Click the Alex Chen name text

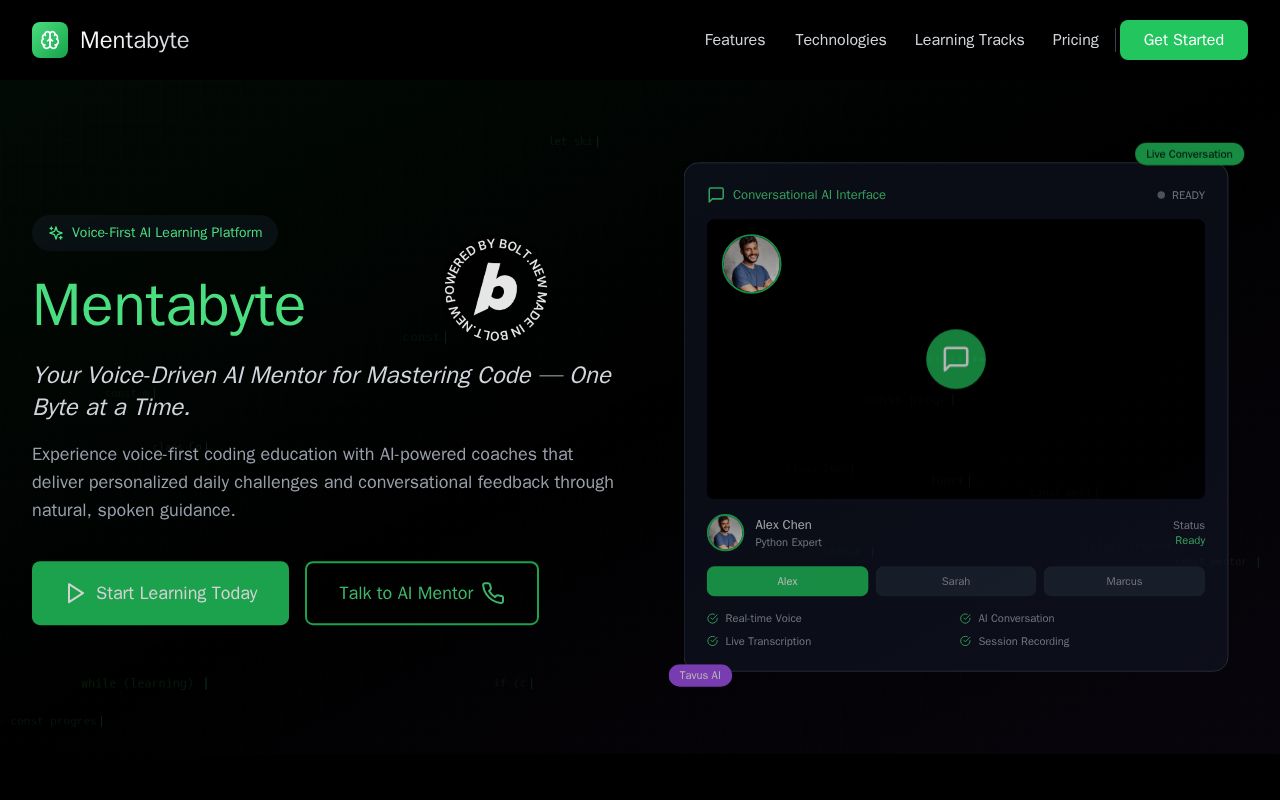click(784, 525)
